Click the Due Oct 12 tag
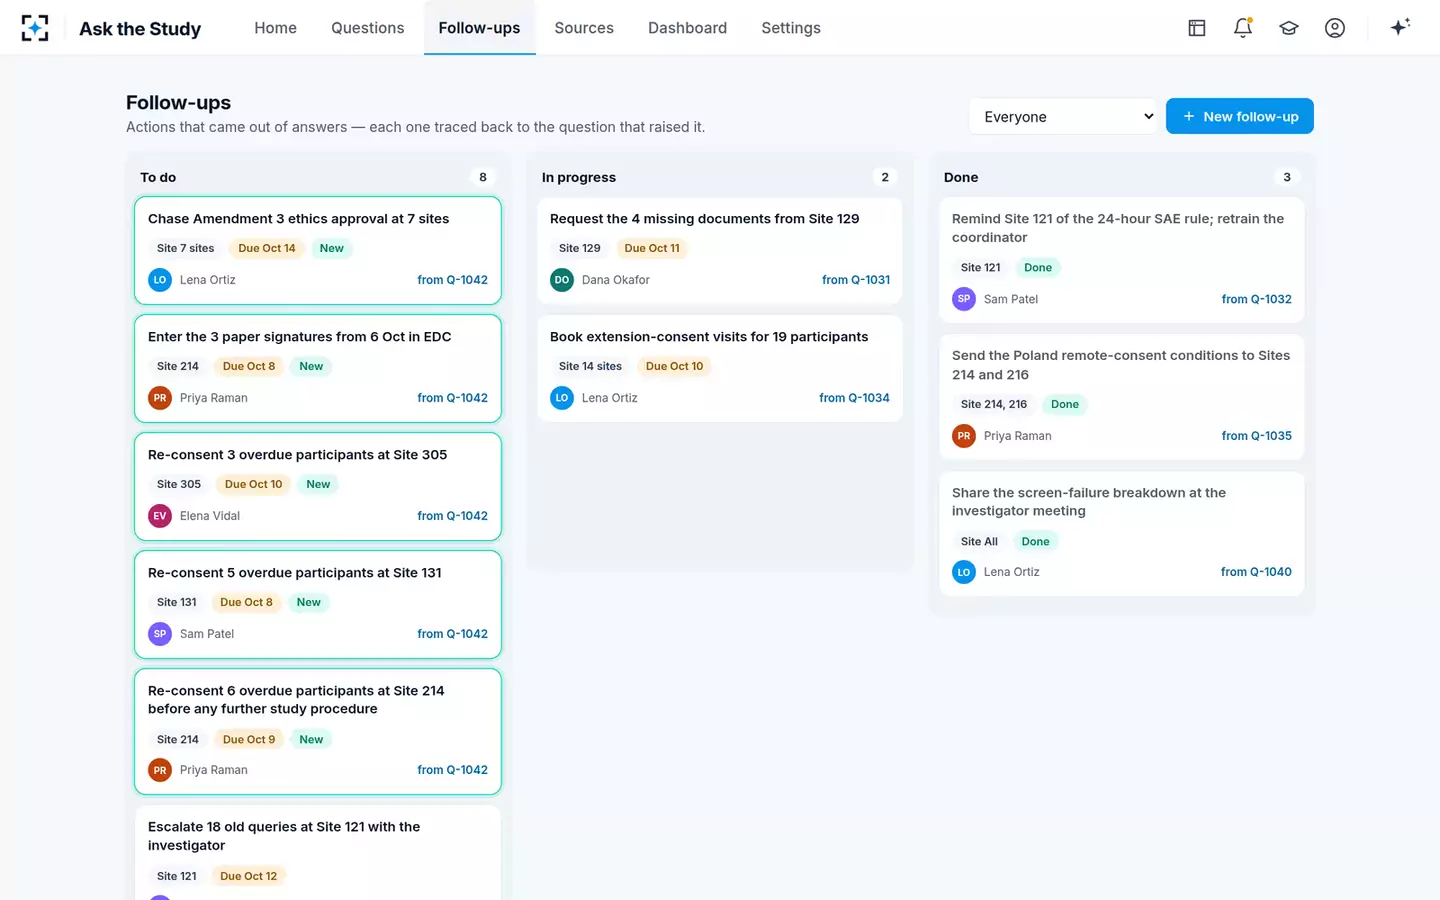This screenshot has height=900, width=1440. tap(249, 876)
